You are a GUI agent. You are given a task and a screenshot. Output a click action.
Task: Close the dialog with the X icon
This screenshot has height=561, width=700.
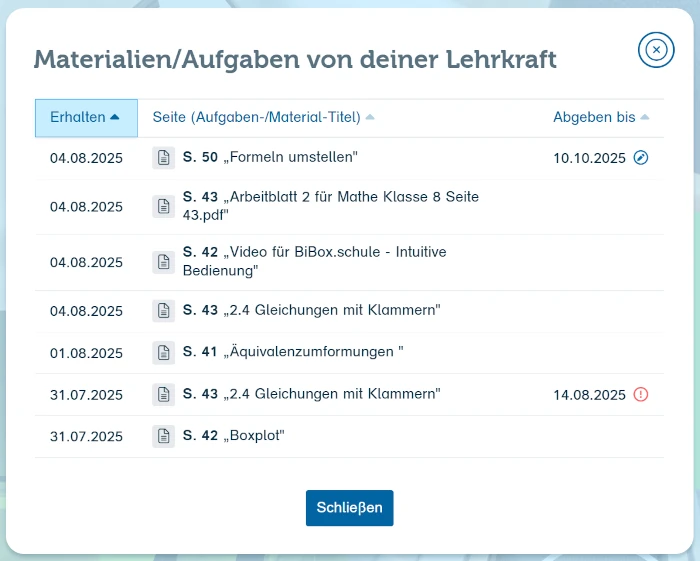pos(656,50)
